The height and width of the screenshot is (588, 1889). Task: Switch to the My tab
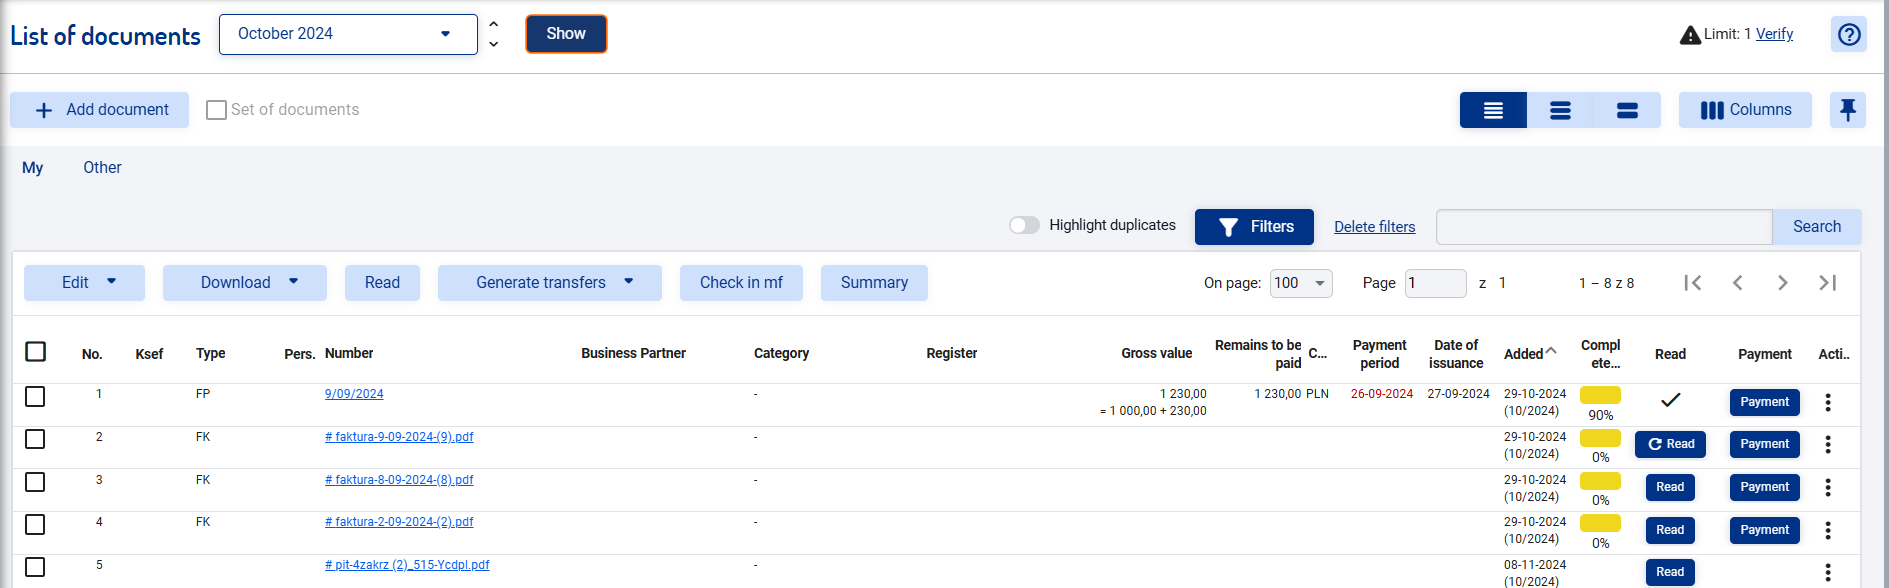tap(33, 168)
